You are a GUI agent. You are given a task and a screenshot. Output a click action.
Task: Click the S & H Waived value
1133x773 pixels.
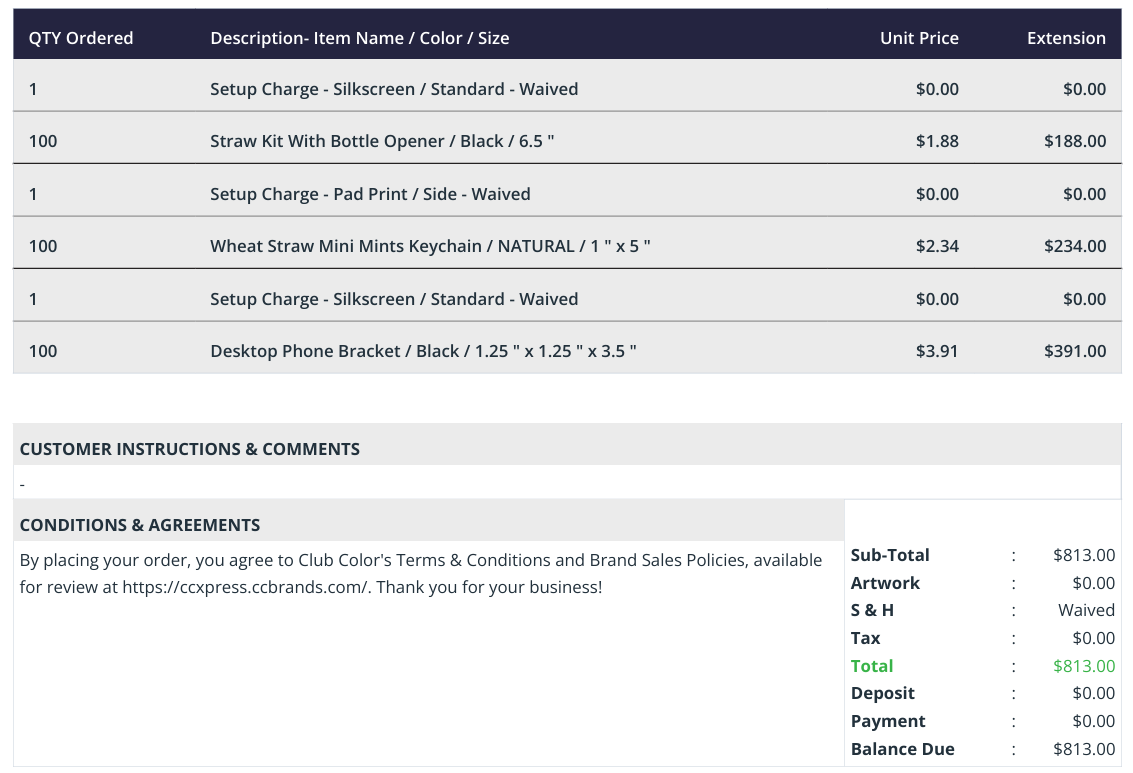pyautogui.click(x=1087, y=610)
